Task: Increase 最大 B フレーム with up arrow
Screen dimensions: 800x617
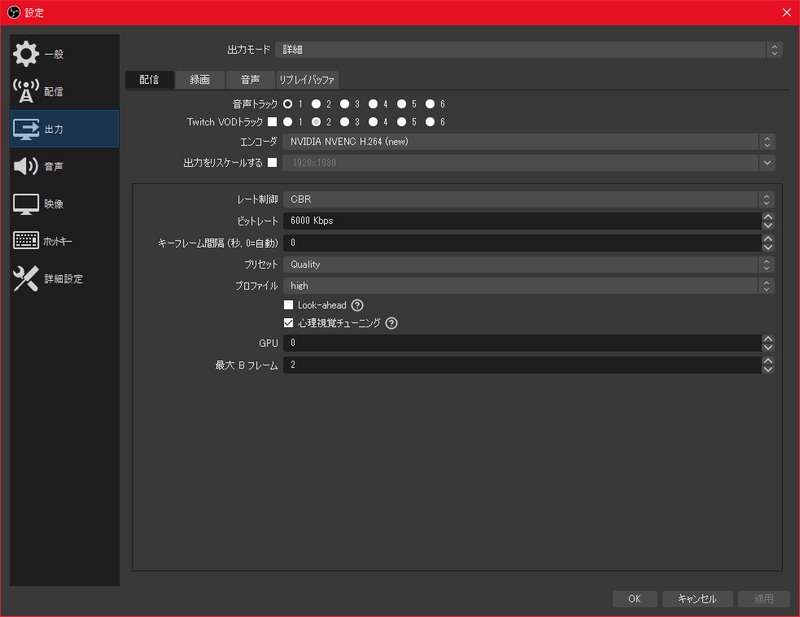Action: coord(768,361)
